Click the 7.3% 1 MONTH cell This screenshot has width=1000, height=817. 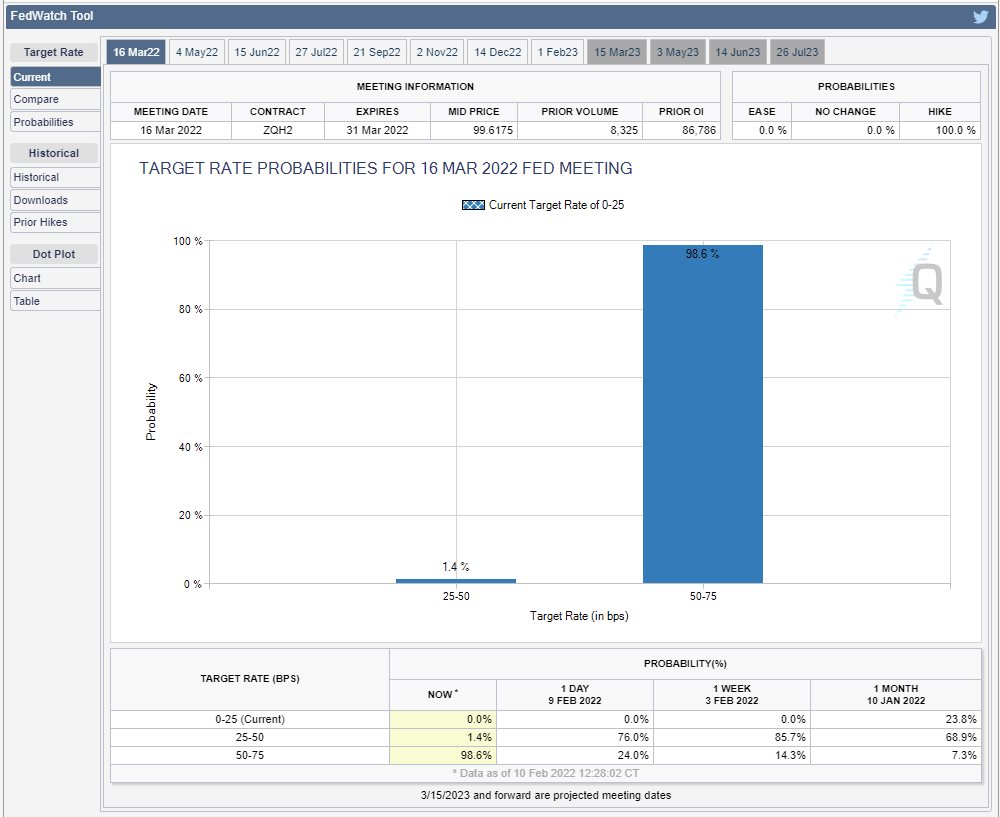pyautogui.click(x=896, y=755)
